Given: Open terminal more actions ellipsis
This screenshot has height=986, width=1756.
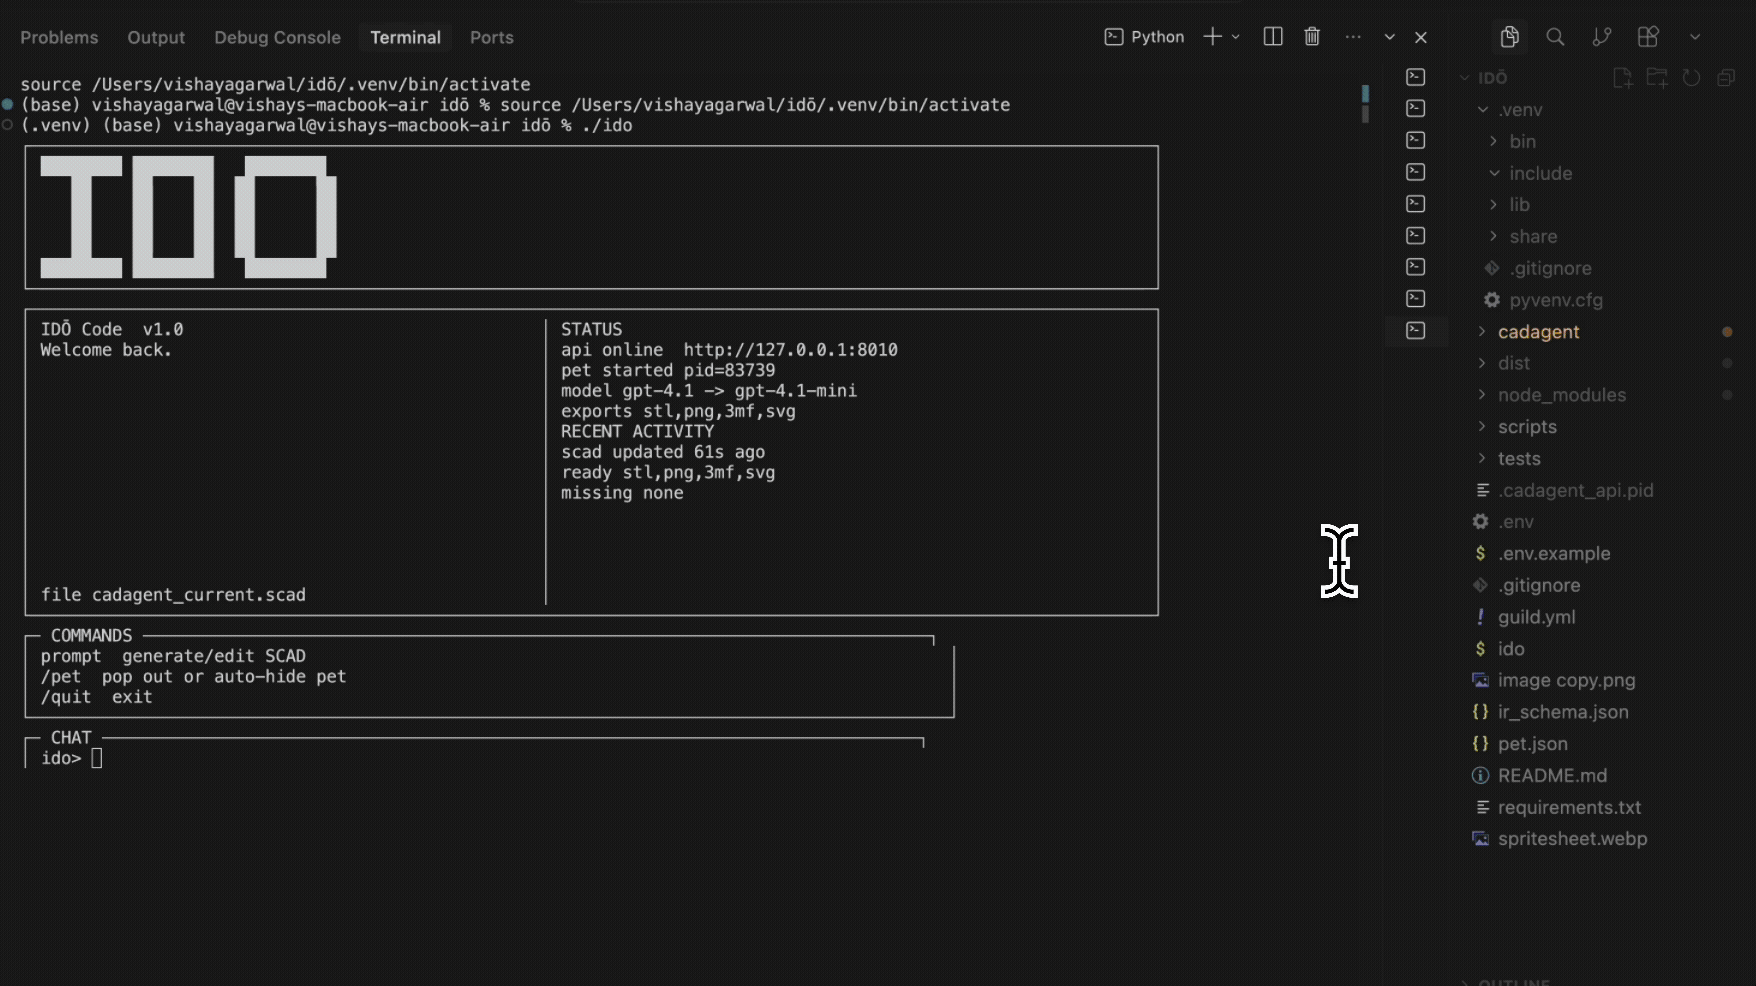Looking at the screenshot, I should [x=1353, y=37].
